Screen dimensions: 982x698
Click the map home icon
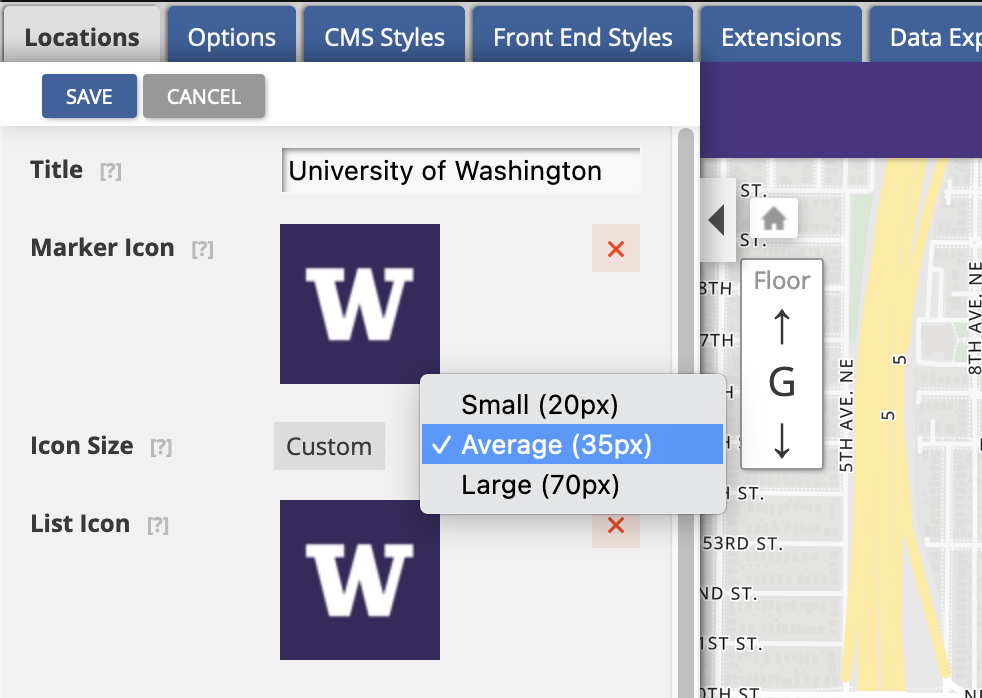[x=773, y=218]
